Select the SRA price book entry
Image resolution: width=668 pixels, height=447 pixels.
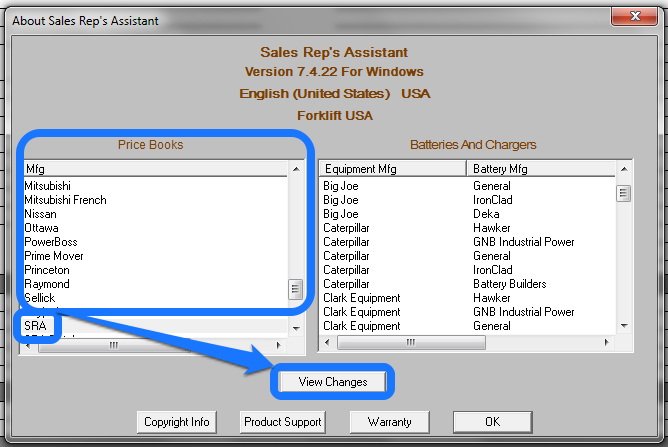click(x=37, y=326)
